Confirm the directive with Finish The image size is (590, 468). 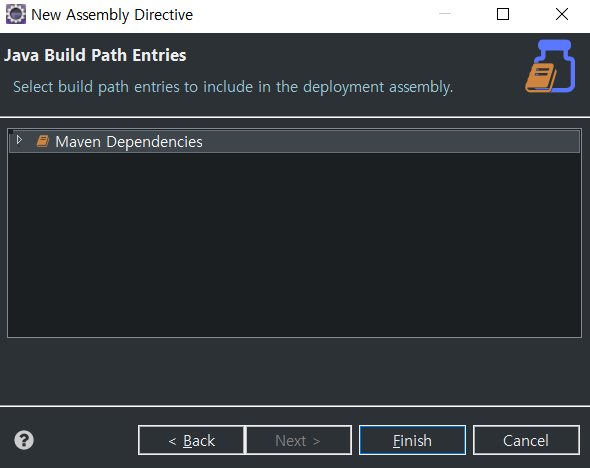[412, 440]
